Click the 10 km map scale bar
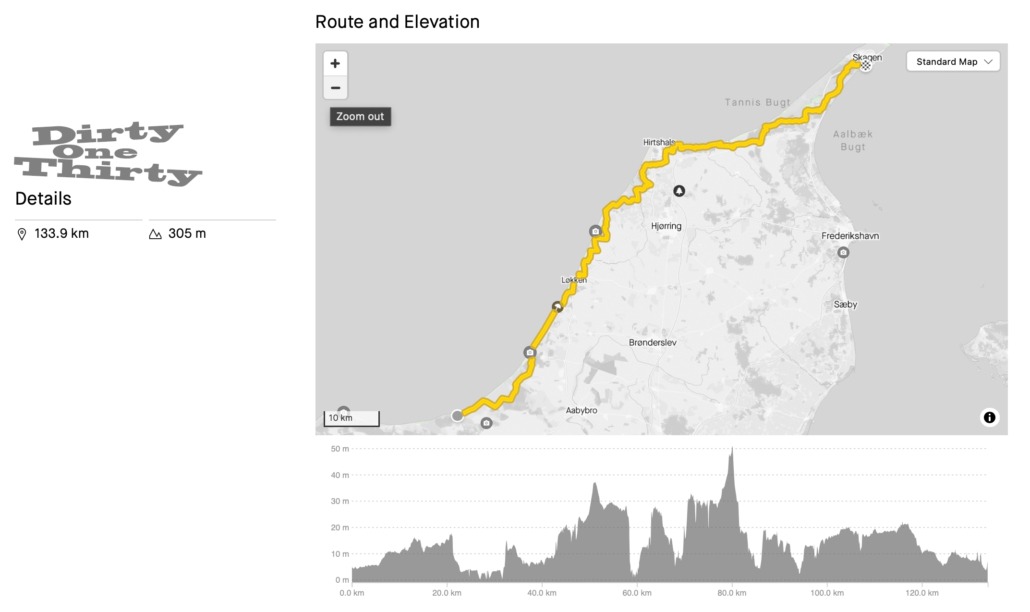 pyautogui.click(x=351, y=418)
